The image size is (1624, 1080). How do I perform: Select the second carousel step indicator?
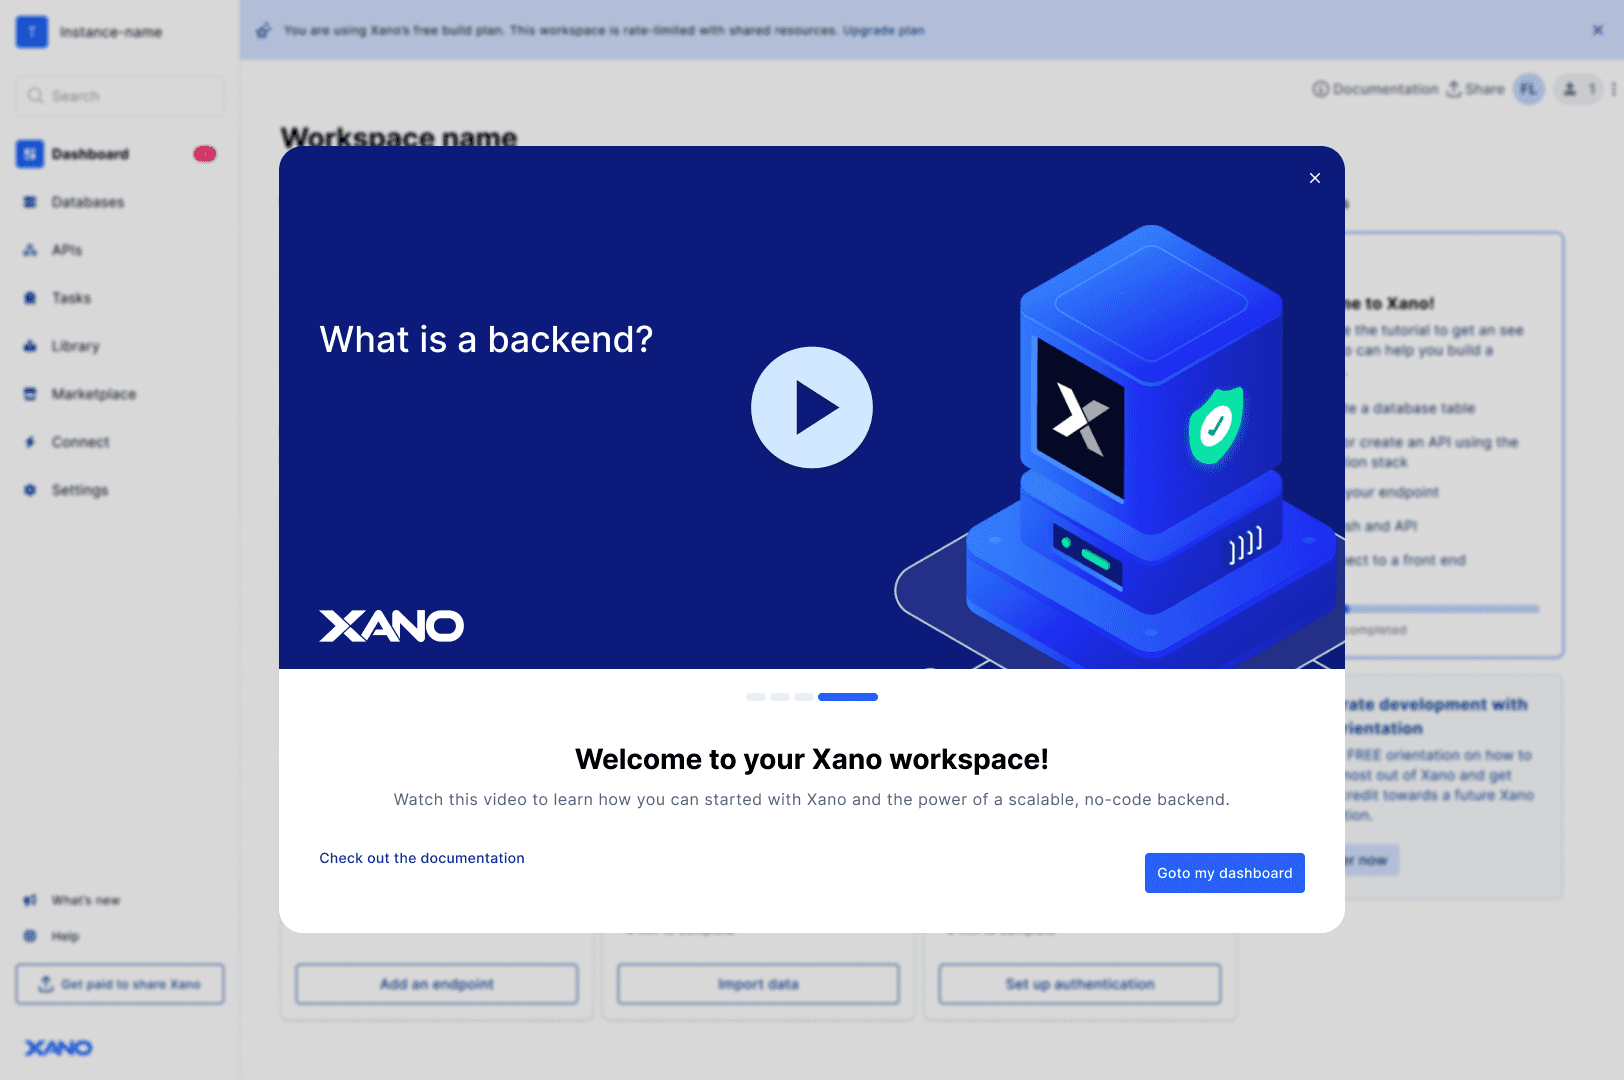[x=780, y=697]
